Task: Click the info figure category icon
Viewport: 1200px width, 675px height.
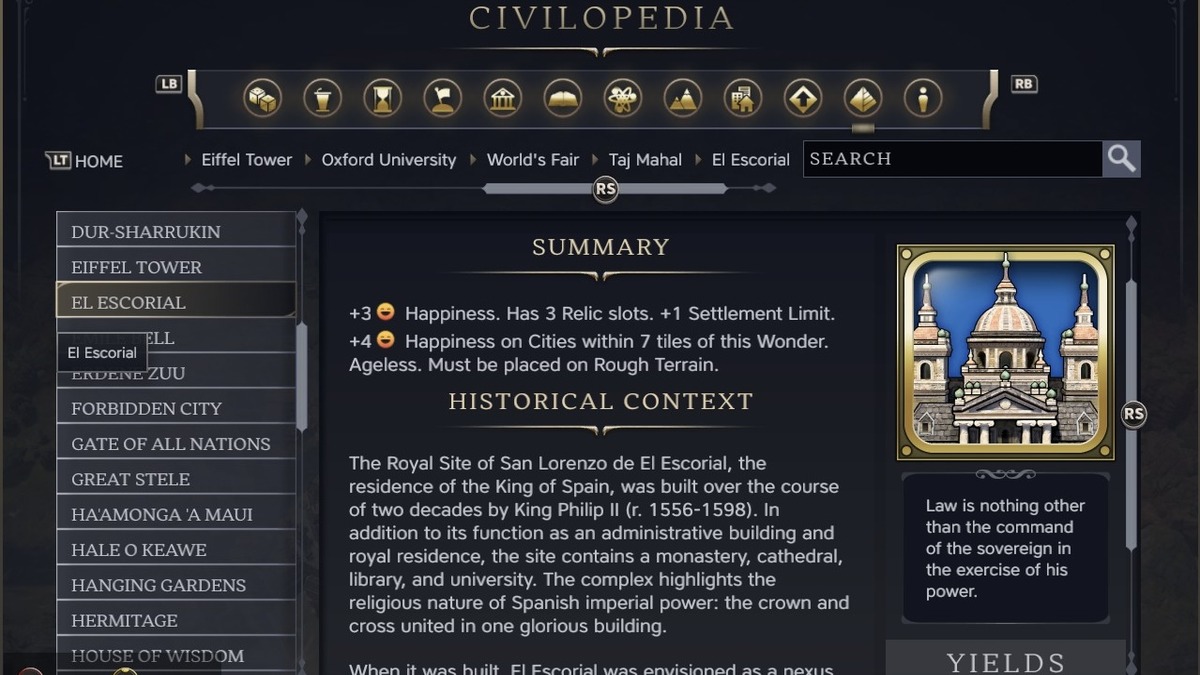Action: point(923,98)
